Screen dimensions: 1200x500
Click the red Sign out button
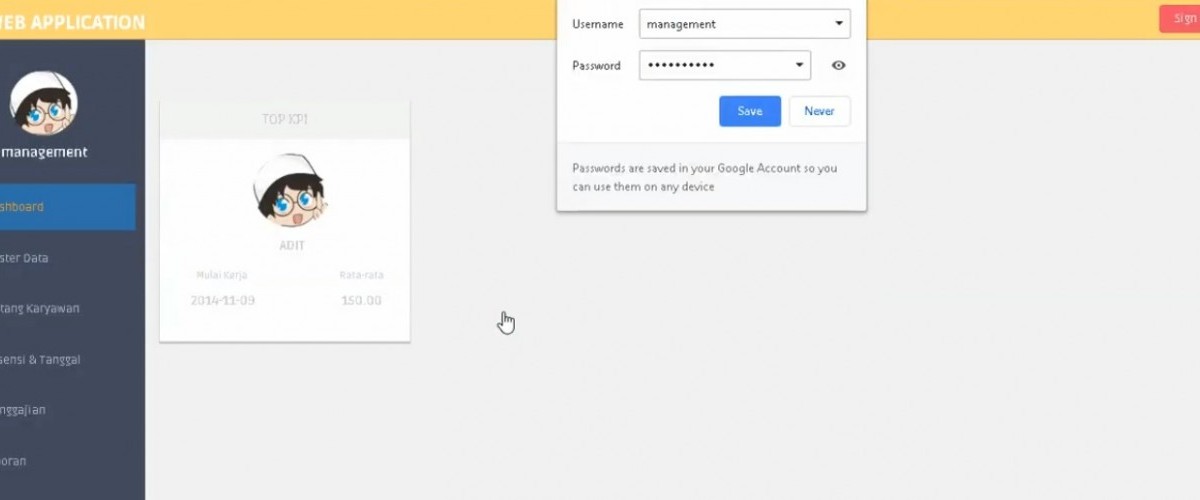tap(1181, 19)
